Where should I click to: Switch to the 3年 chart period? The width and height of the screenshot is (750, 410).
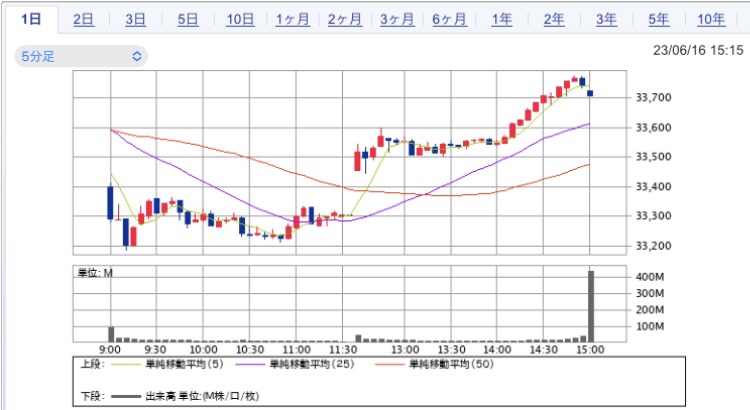[606, 20]
